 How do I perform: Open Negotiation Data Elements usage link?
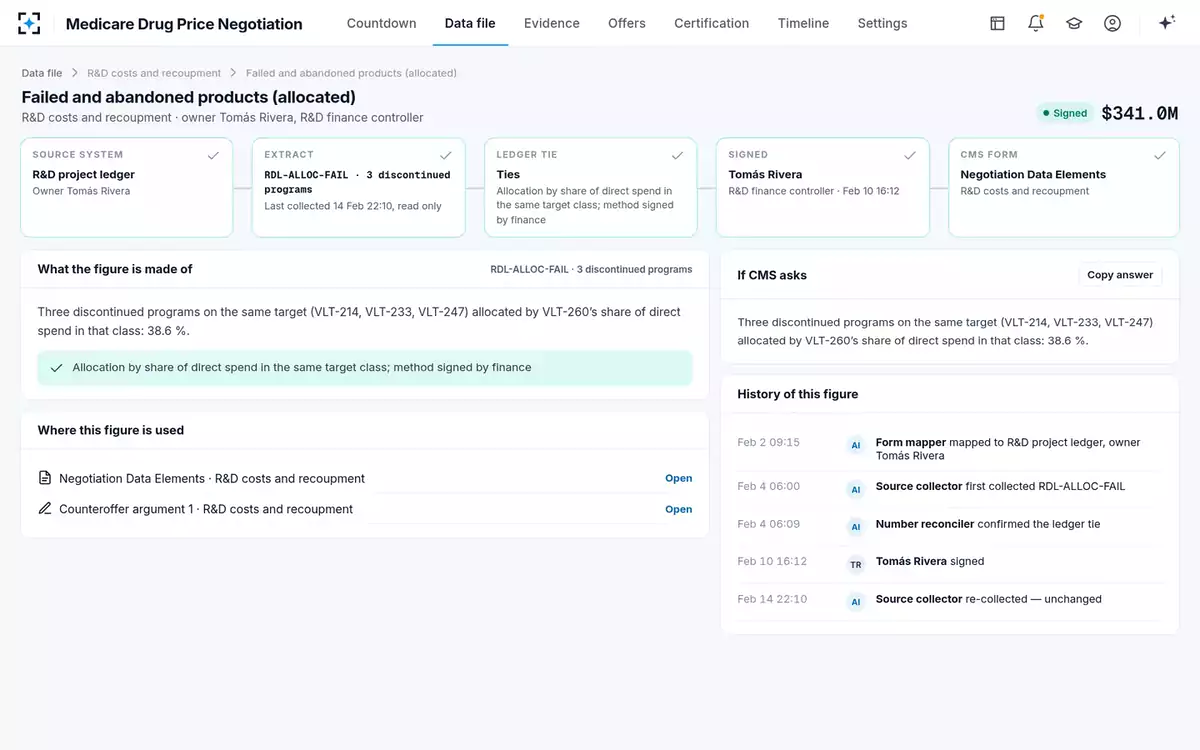(x=679, y=478)
